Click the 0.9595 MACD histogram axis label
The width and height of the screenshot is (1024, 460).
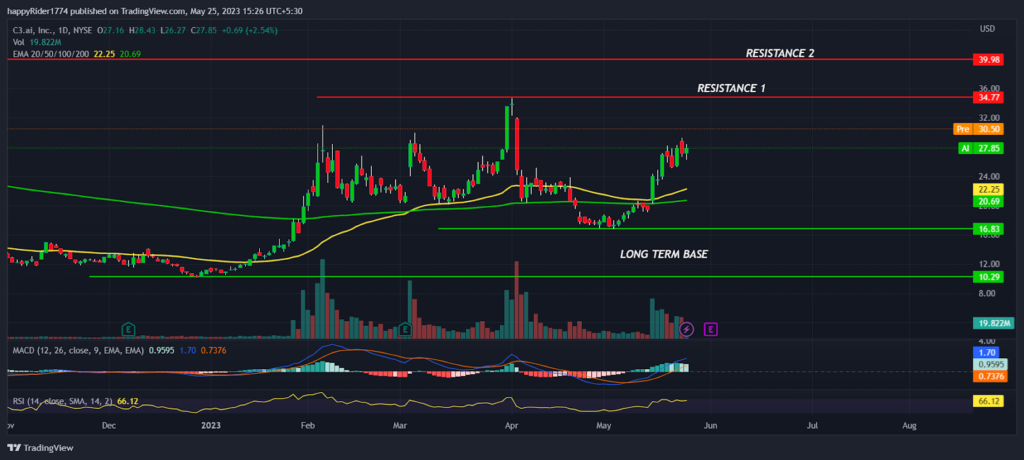click(990, 365)
